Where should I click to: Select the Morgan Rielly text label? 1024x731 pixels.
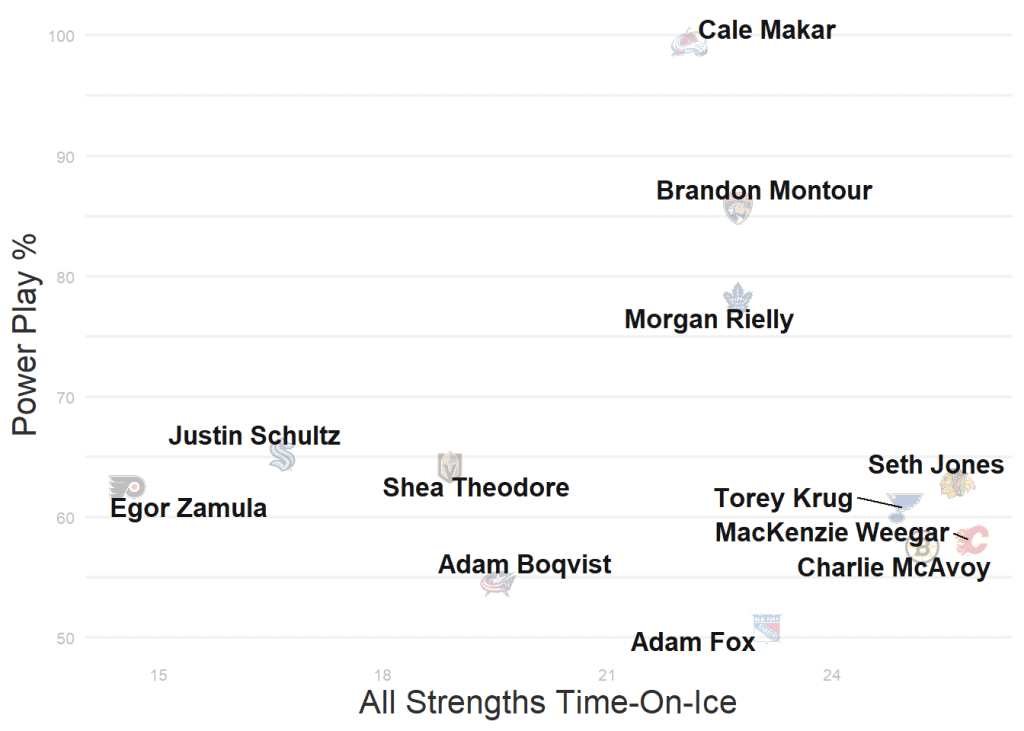click(x=709, y=320)
